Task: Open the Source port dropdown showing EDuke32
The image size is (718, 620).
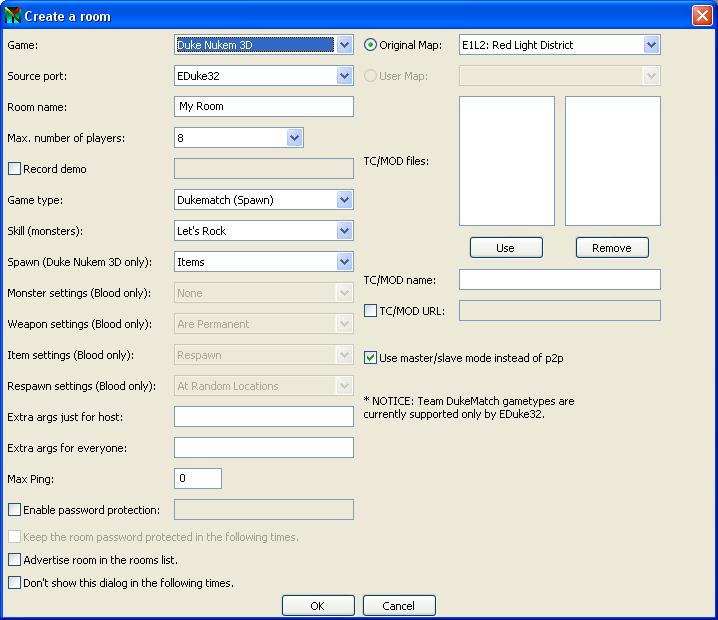Action: point(264,76)
